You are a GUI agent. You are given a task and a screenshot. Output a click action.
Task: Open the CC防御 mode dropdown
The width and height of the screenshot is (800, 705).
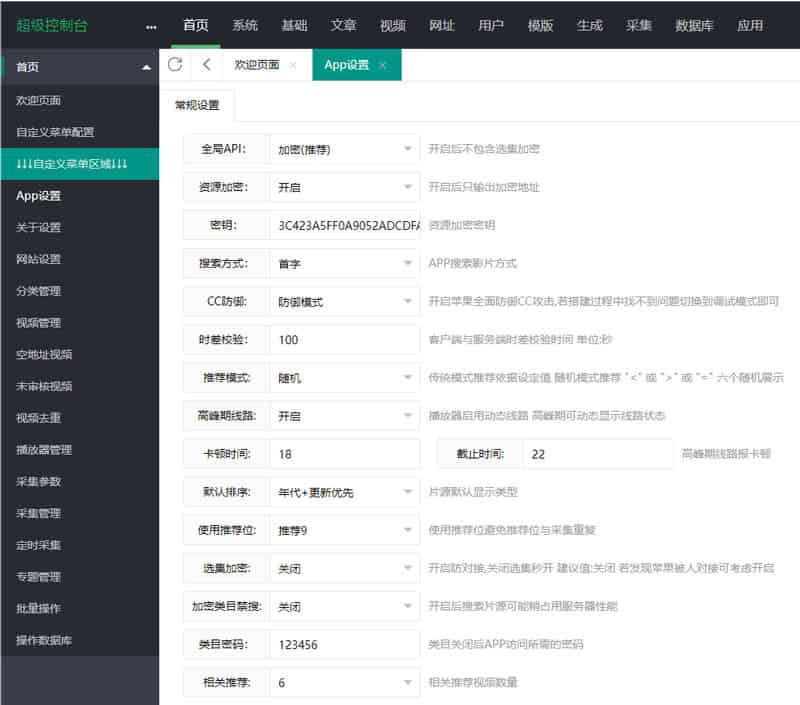click(x=344, y=301)
